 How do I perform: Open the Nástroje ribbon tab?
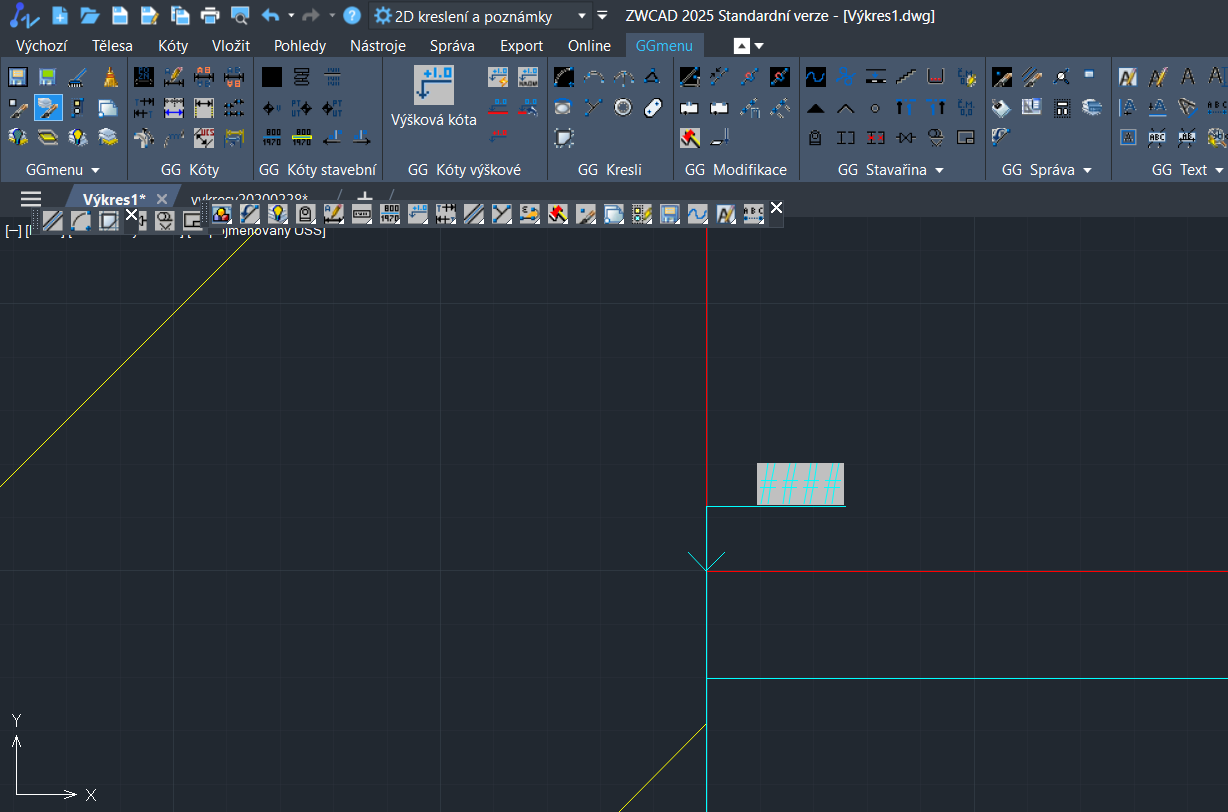click(377, 46)
